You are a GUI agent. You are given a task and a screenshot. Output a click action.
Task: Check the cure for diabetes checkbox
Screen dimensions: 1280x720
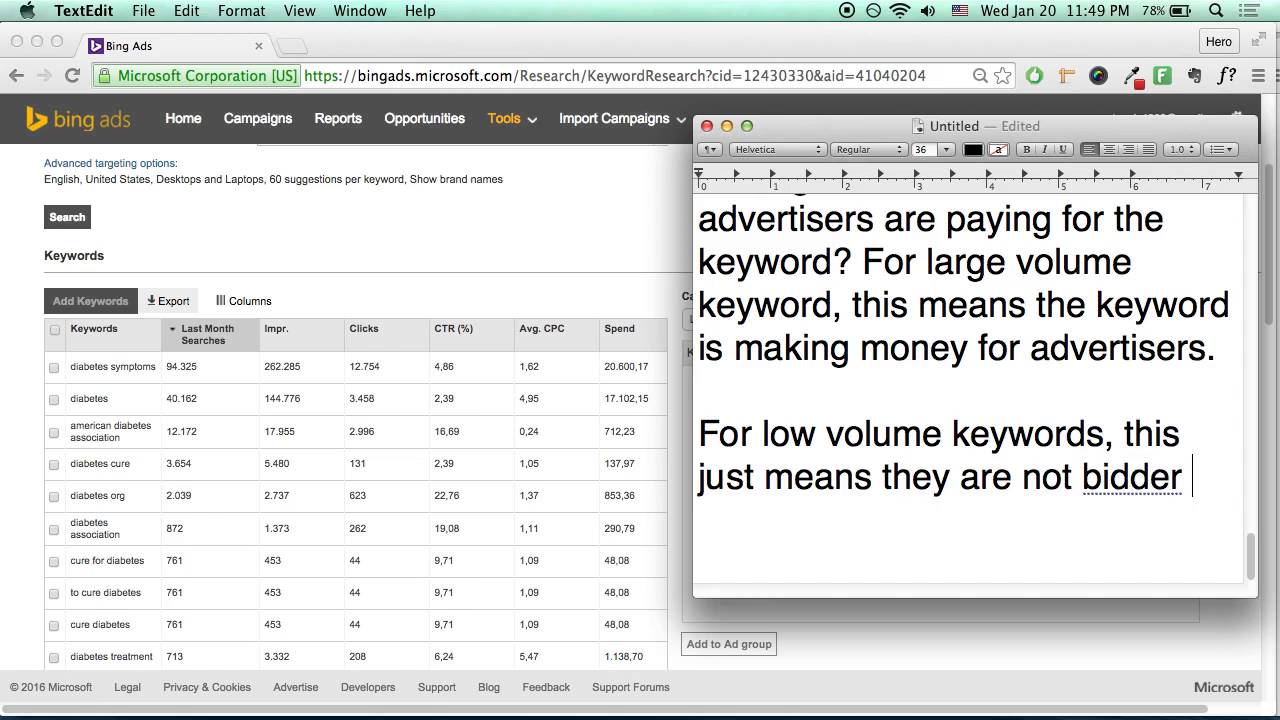coord(54,562)
